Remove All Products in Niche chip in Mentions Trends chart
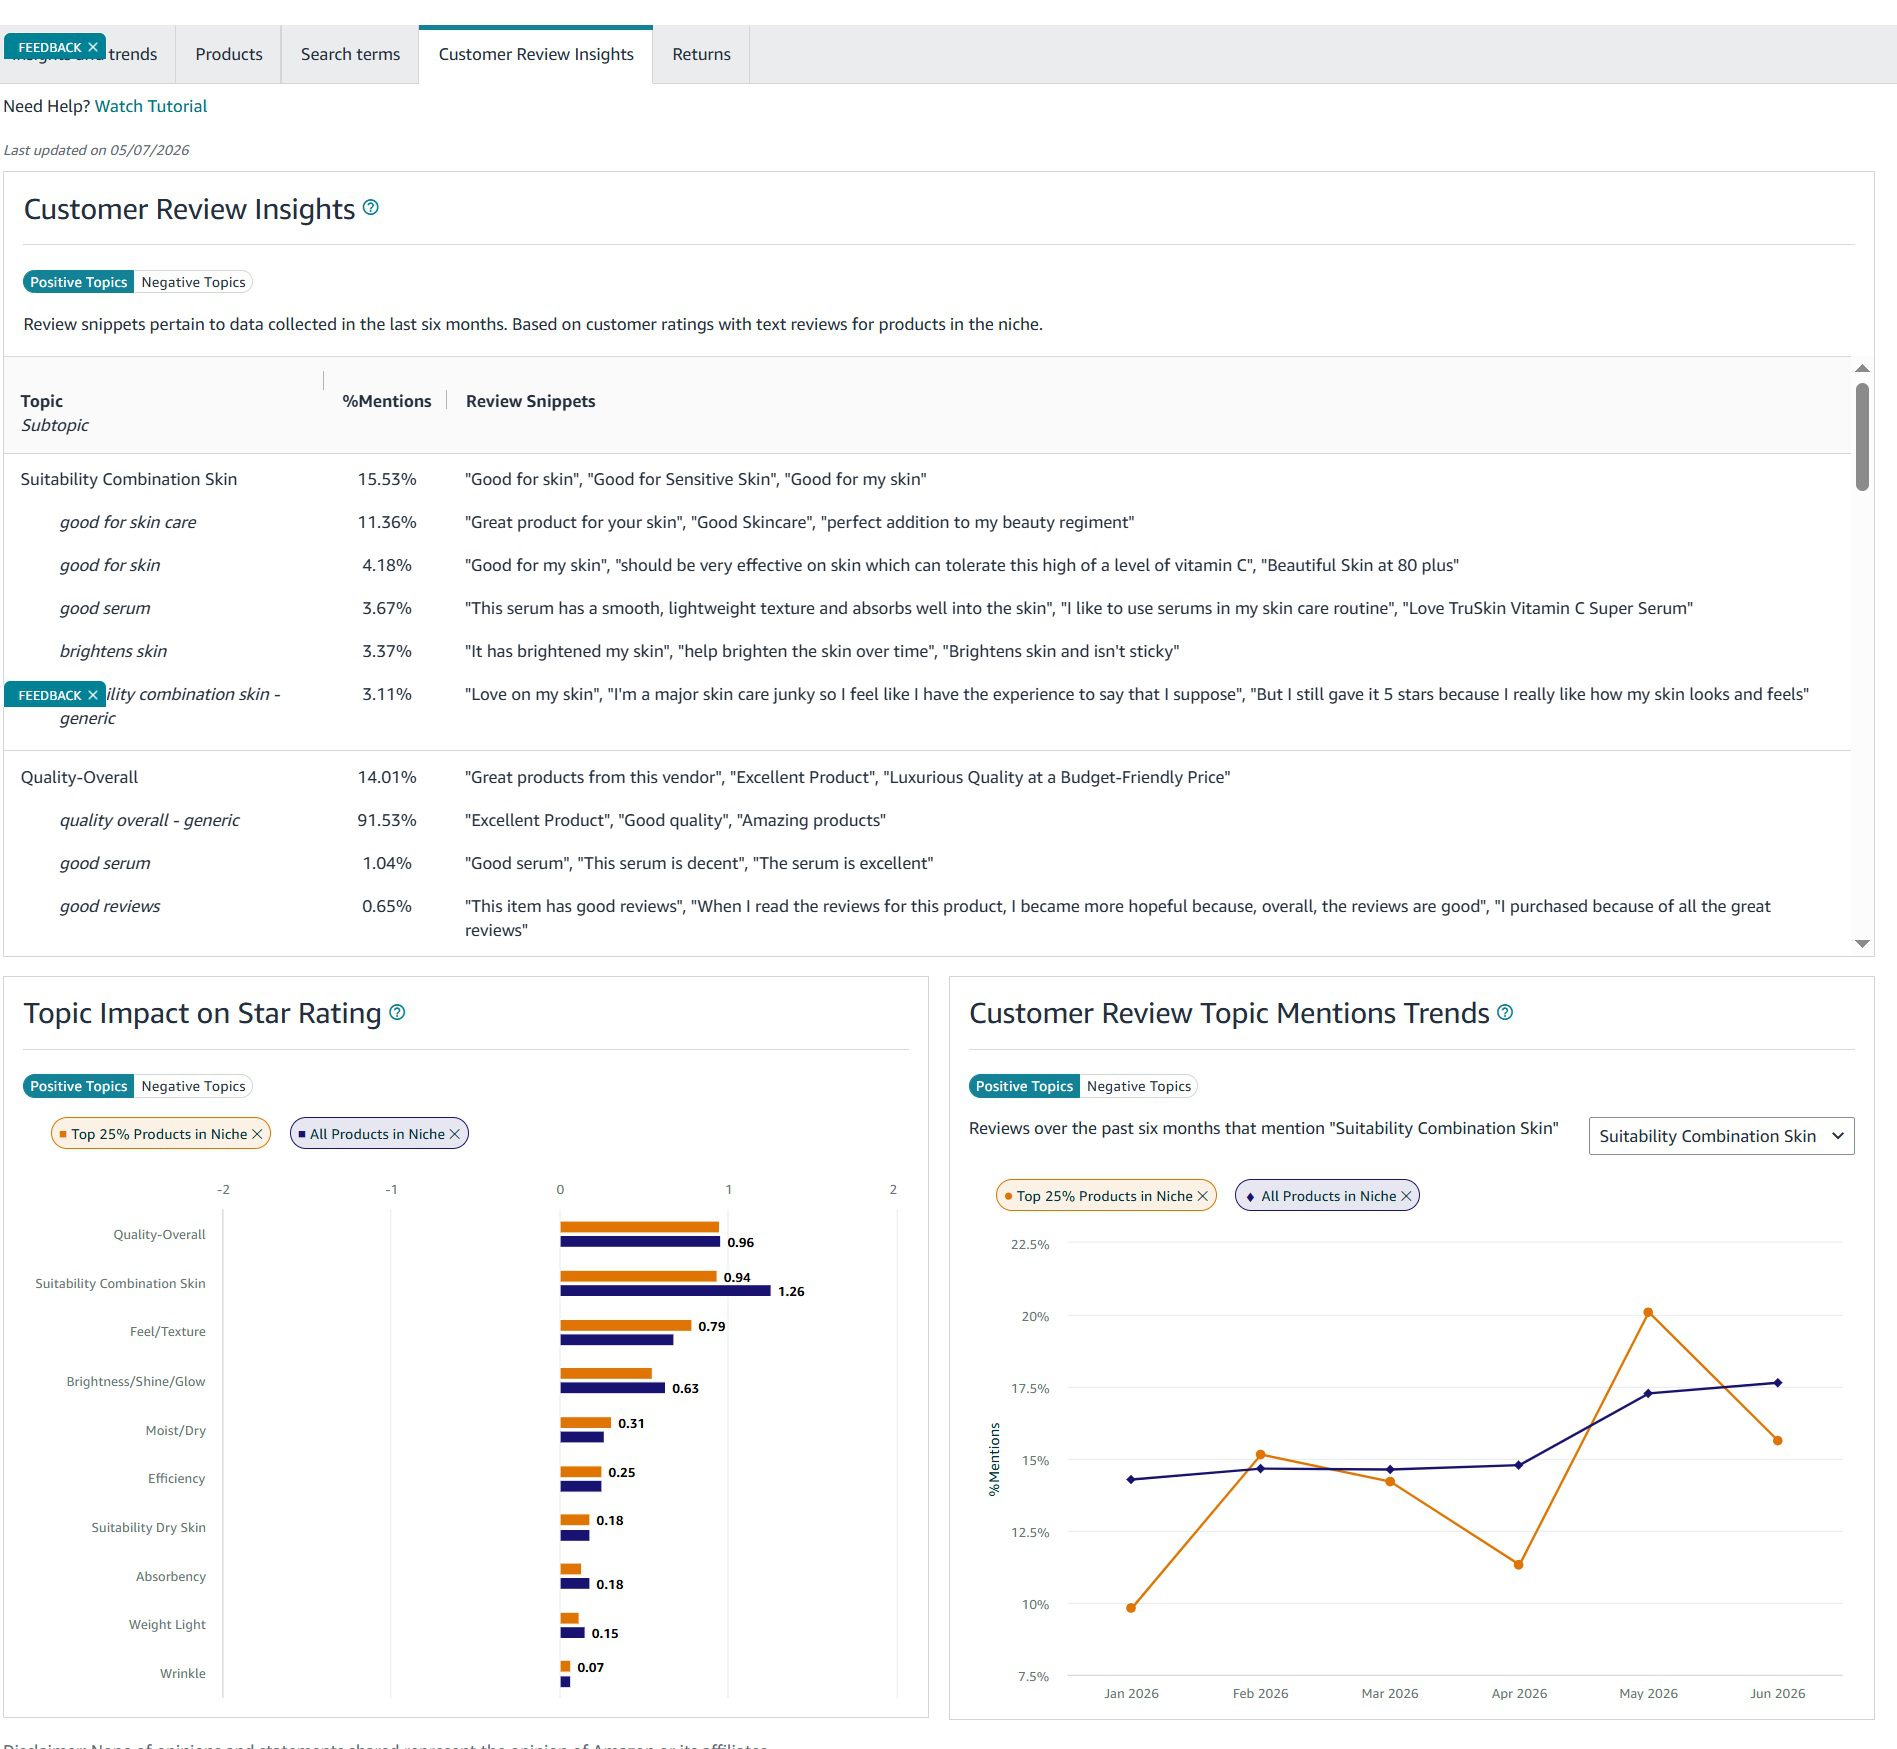This screenshot has height=1749, width=1897. [x=1406, y=1196]
